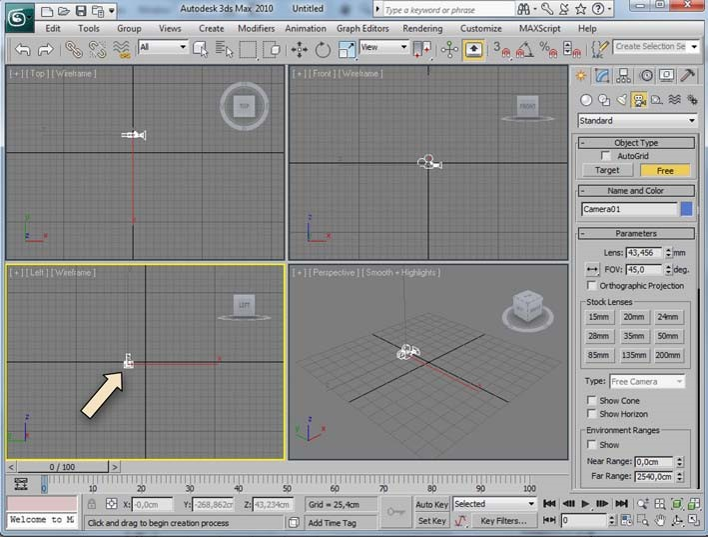Activate Select and Move tool

click(299, 49)
